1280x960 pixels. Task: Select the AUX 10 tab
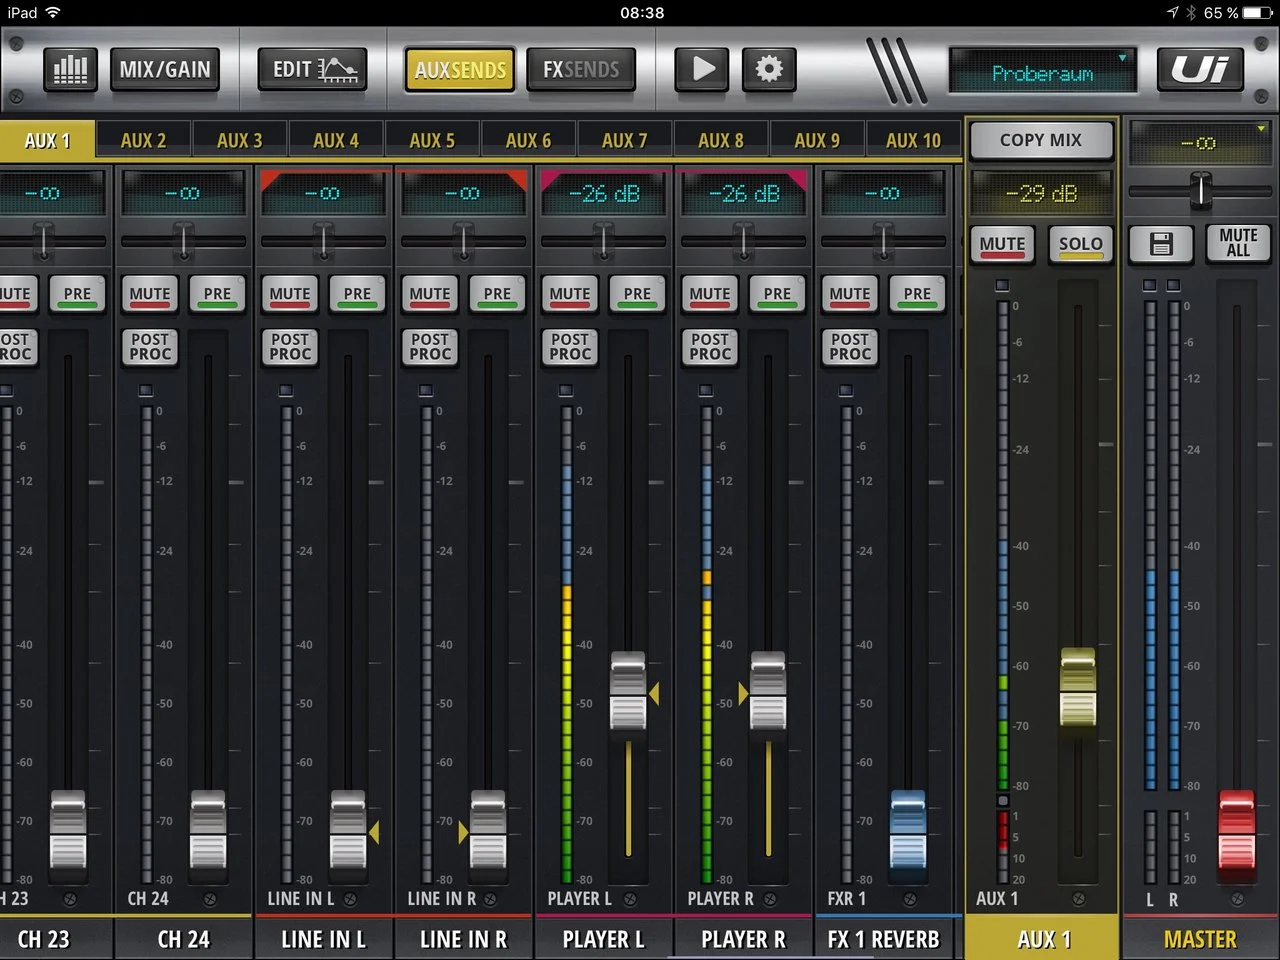(x=913, y=141)
